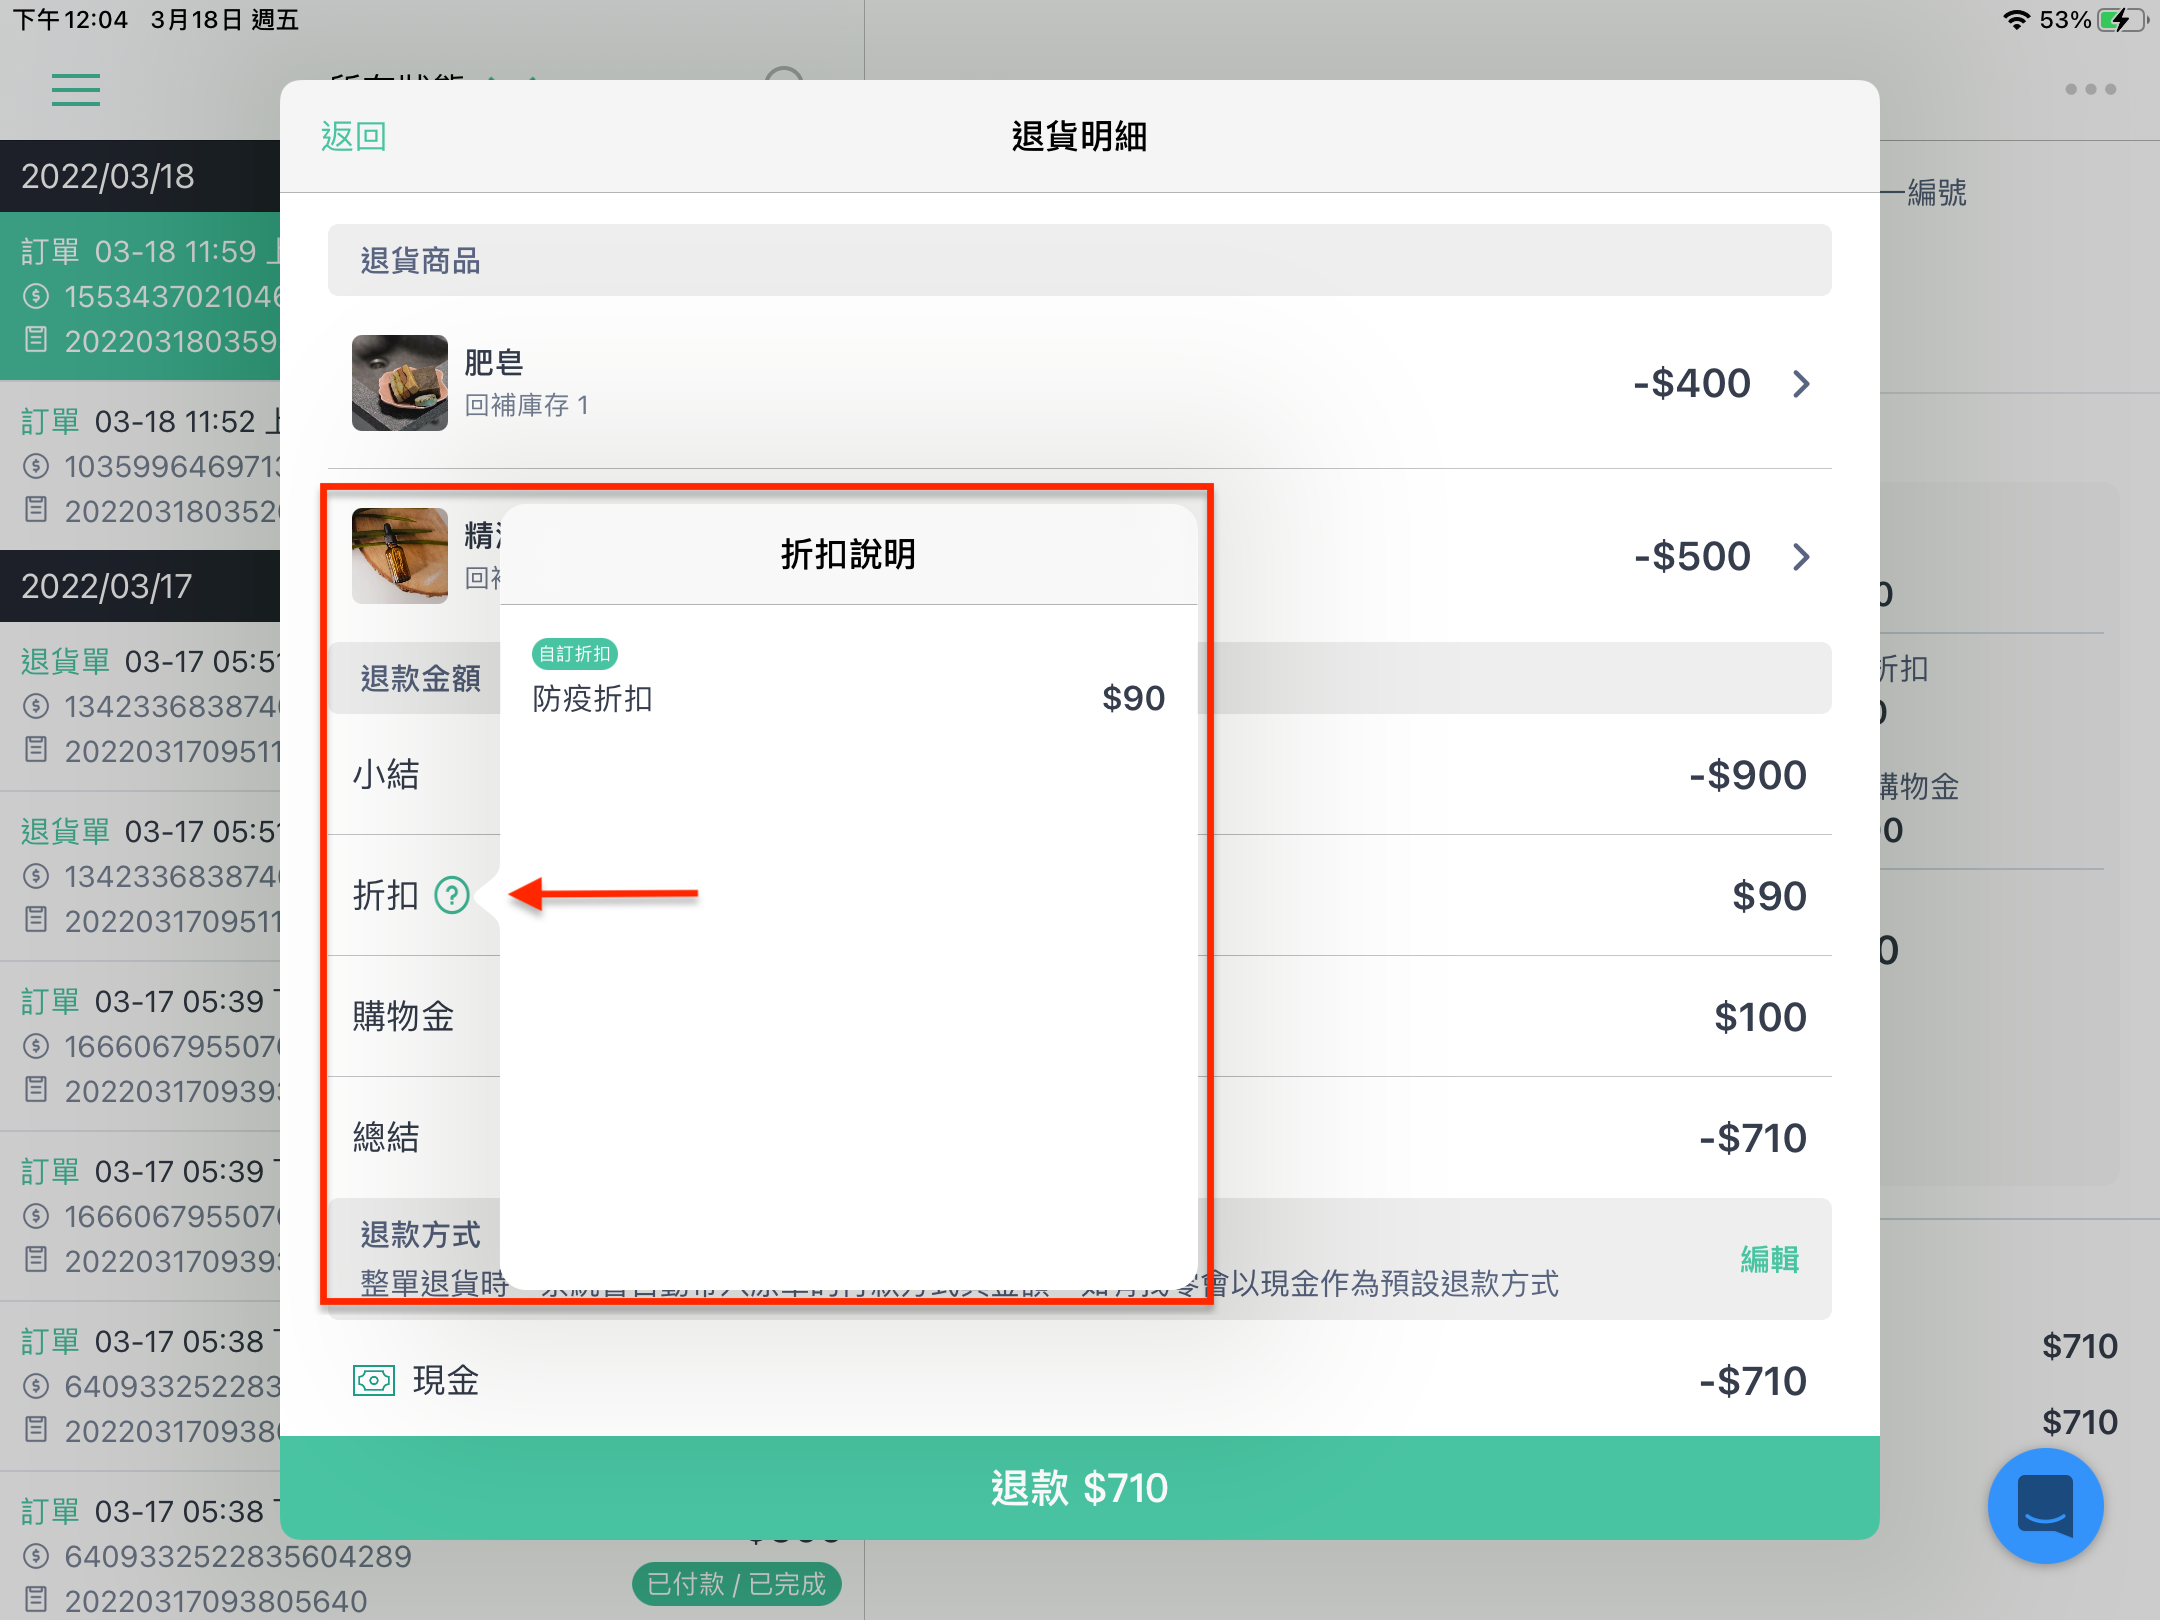
Task: Tap order number 2022031709380564​0
Action: click(216, 1601)
